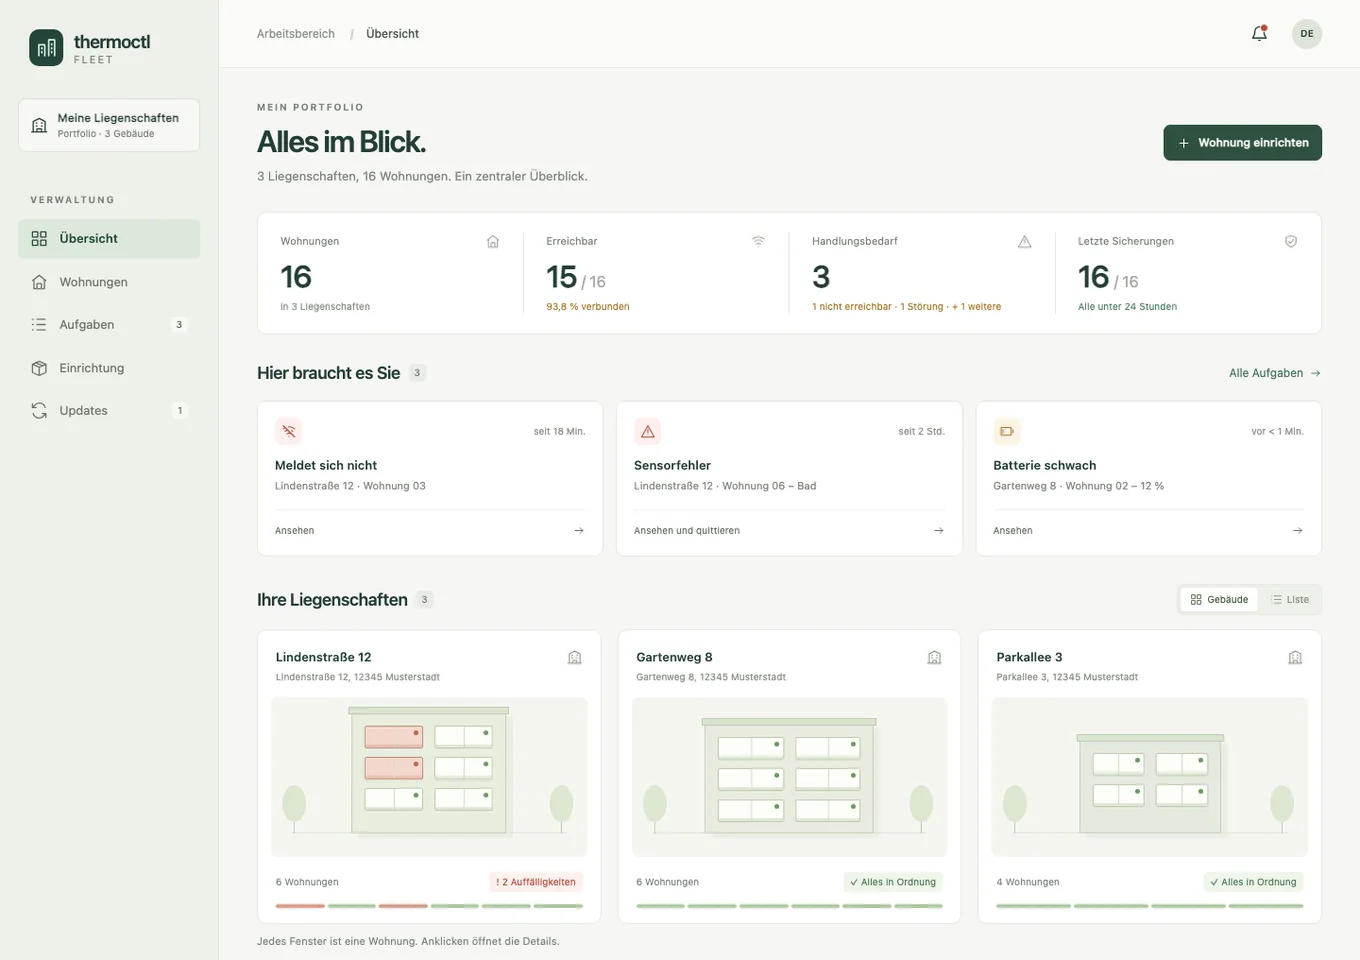This screenshot has height=960, width=1360.
Task: Click the offline icon on Meldet sich nicht
Action: click(x=289, y=431)
